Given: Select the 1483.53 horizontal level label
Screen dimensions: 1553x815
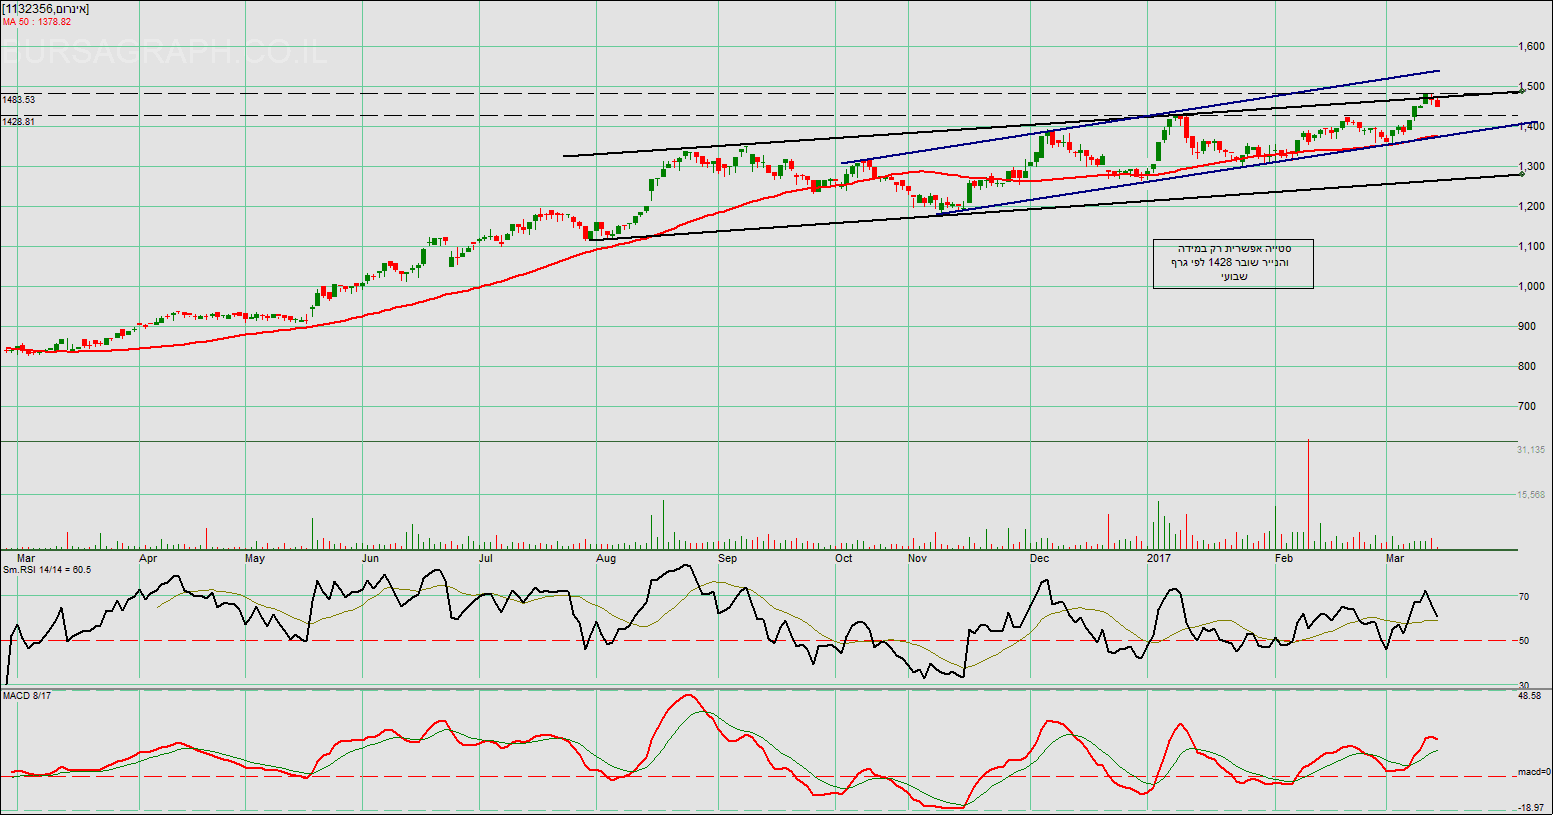Looking at the screenshot, I should pos(19,100).
